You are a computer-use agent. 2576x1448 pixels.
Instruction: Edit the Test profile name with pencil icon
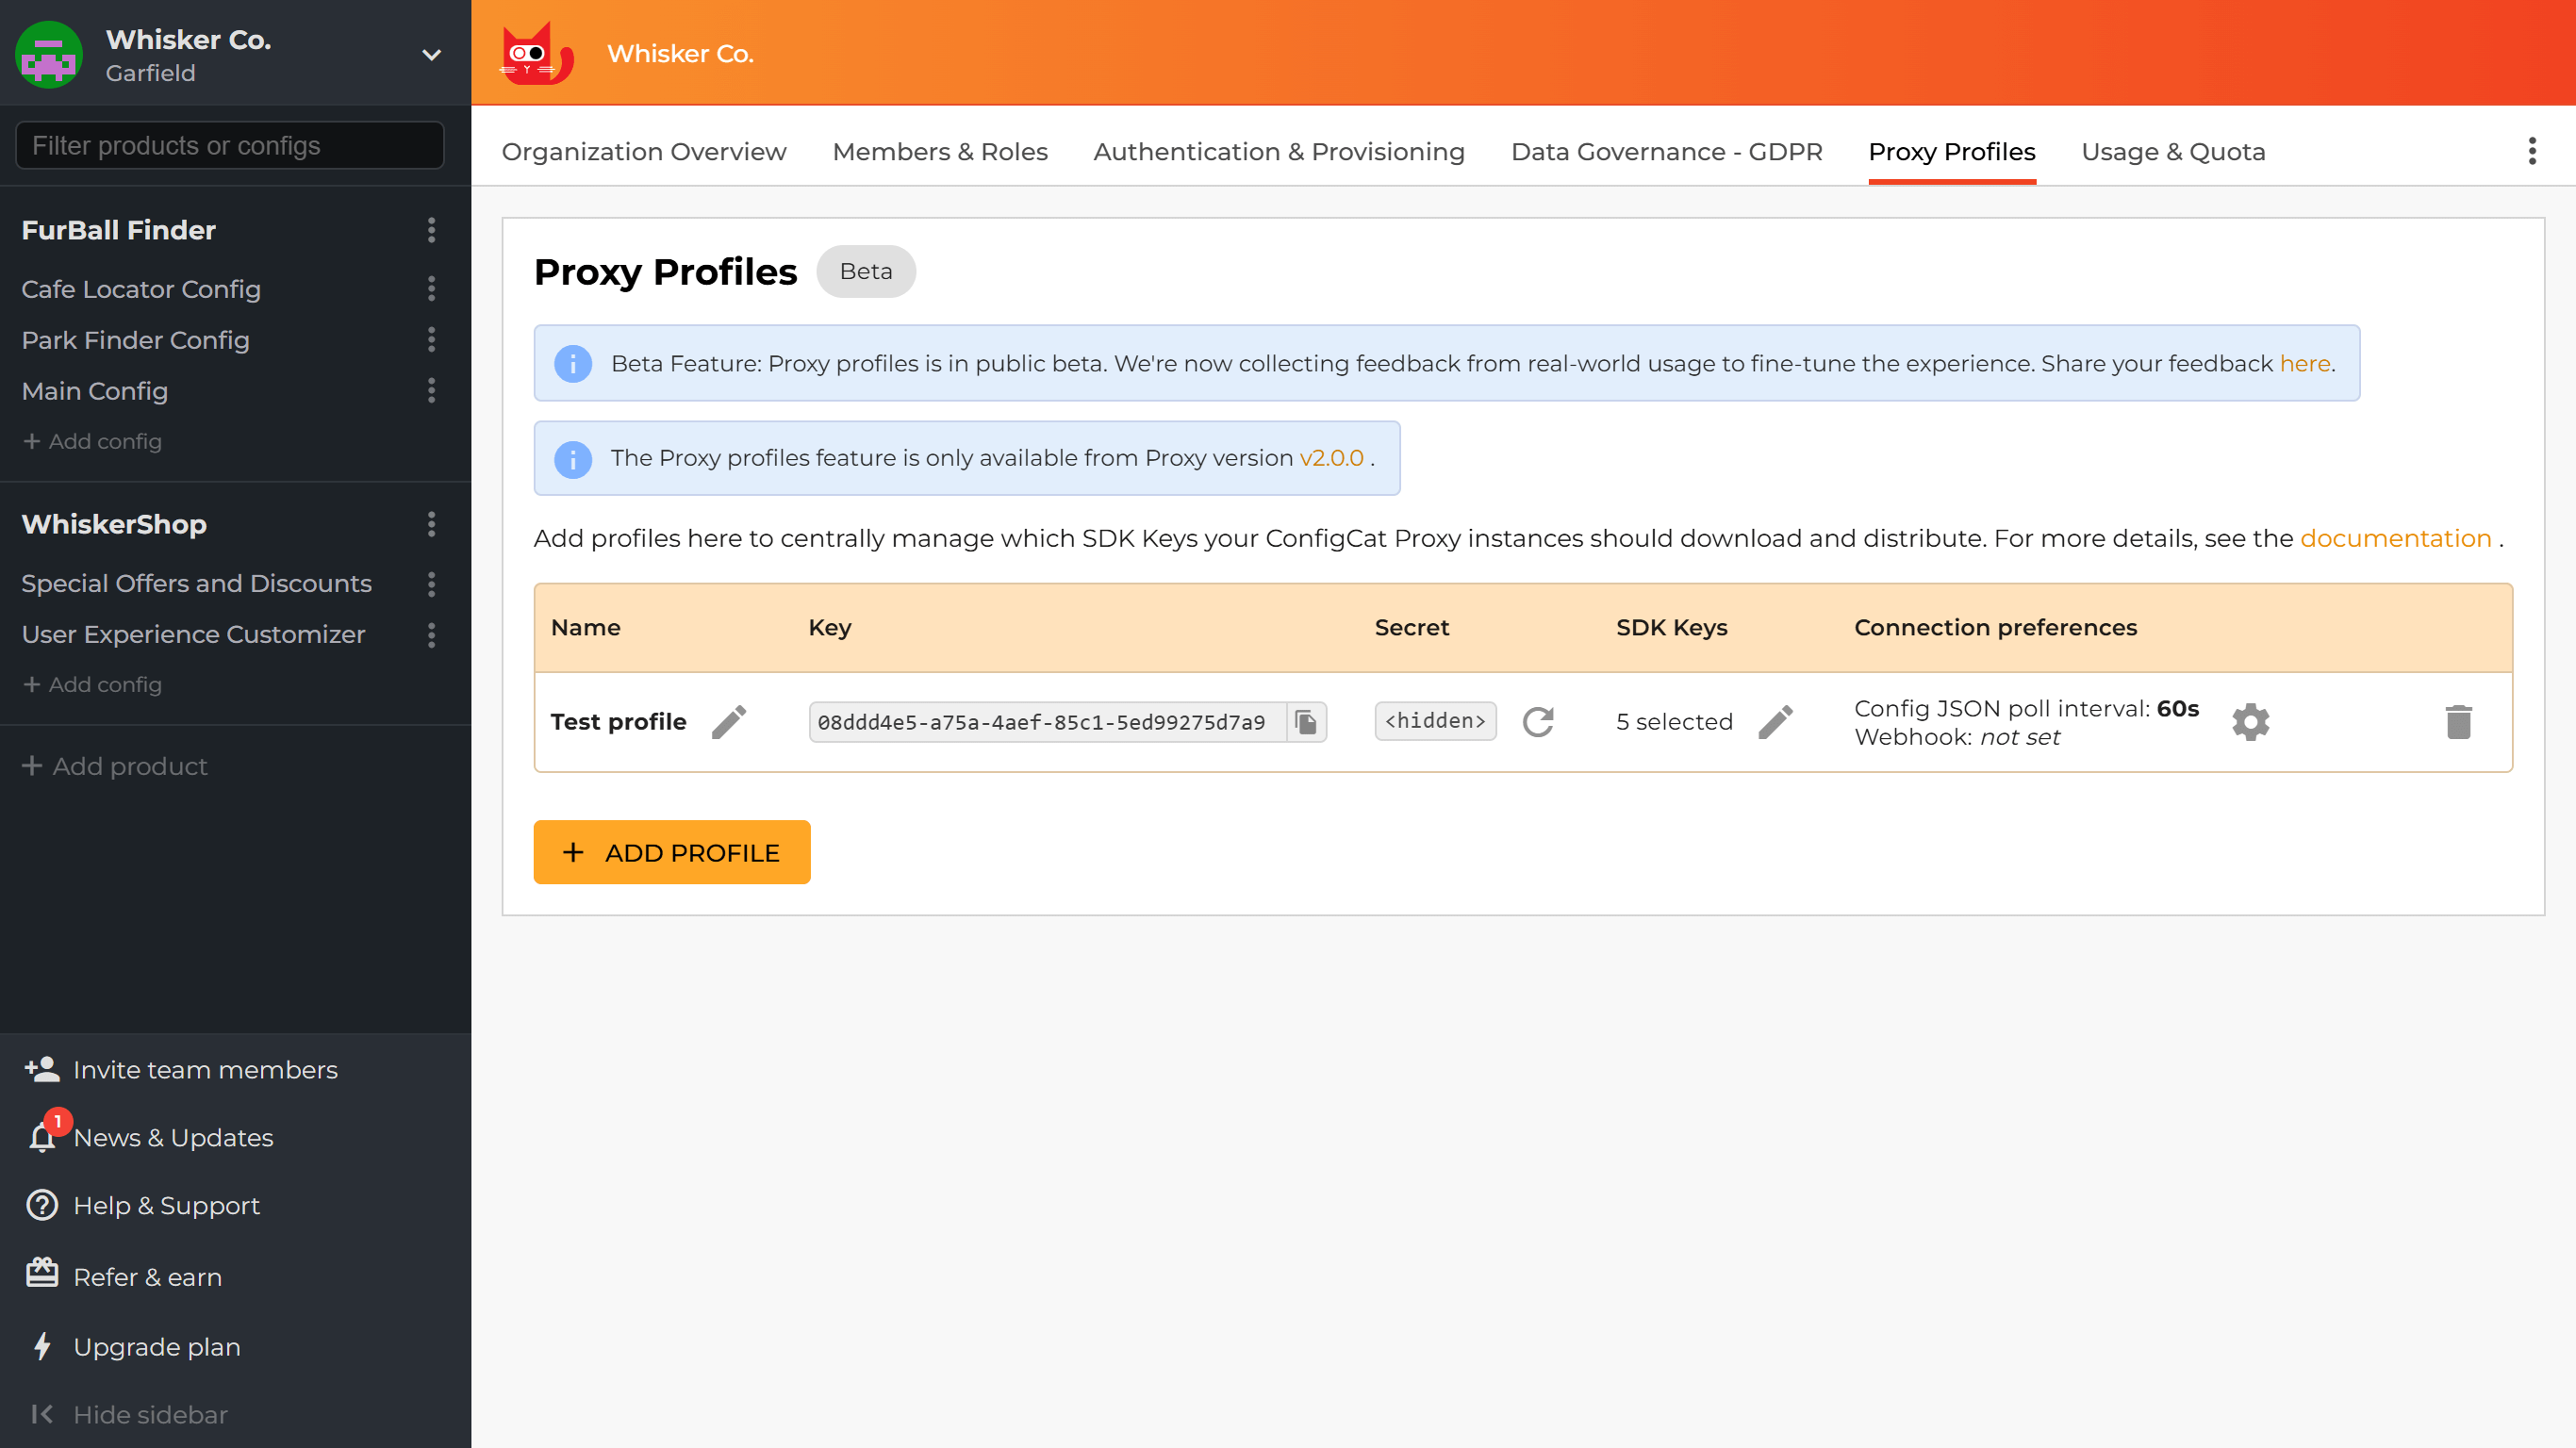729,721
